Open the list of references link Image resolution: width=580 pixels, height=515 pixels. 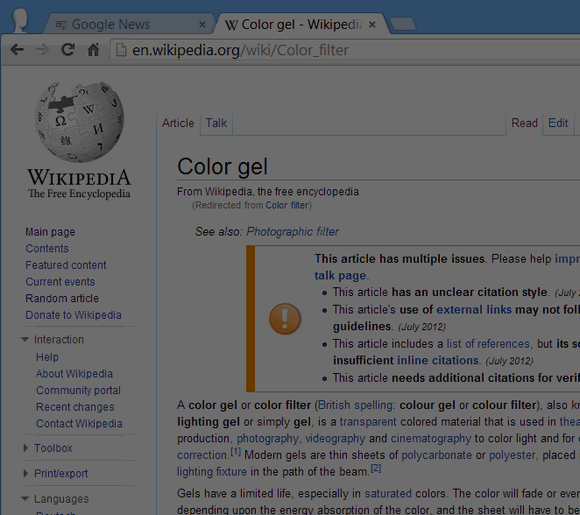coord(488,344)
